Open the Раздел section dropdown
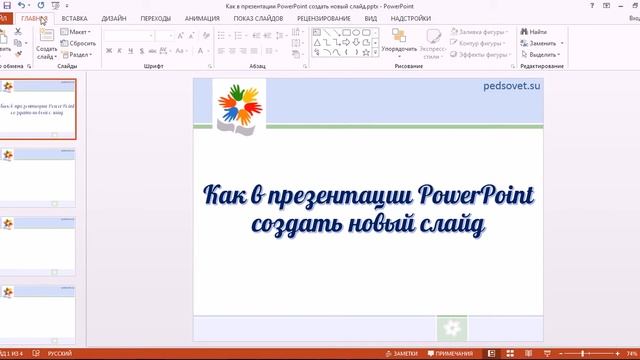The width and height of the screenshot is (640, 360). pos(77,54)
